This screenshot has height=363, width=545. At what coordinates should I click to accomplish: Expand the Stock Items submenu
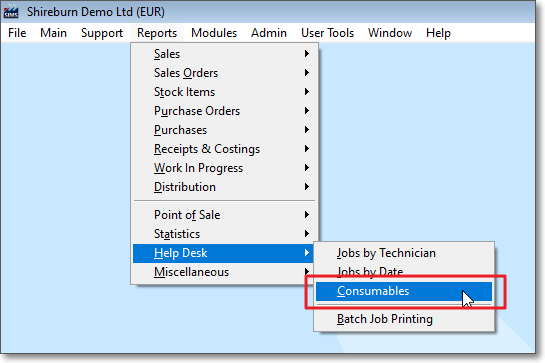[224, 92]
